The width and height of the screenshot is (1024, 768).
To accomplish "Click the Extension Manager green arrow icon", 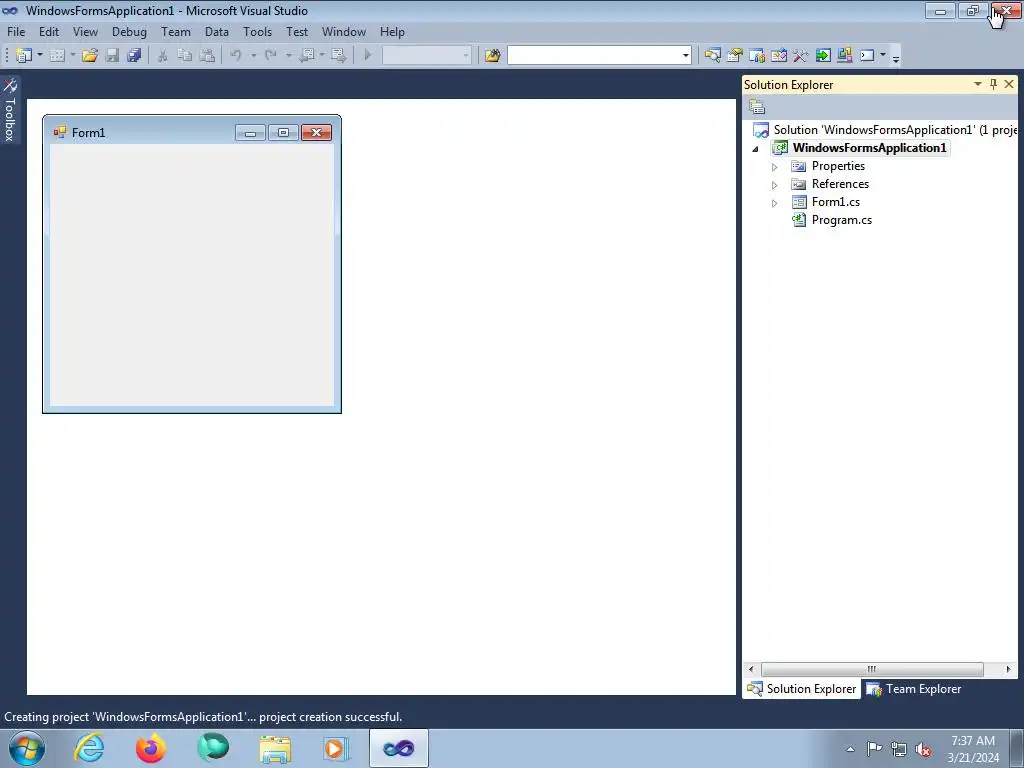I will click(823, 56).
